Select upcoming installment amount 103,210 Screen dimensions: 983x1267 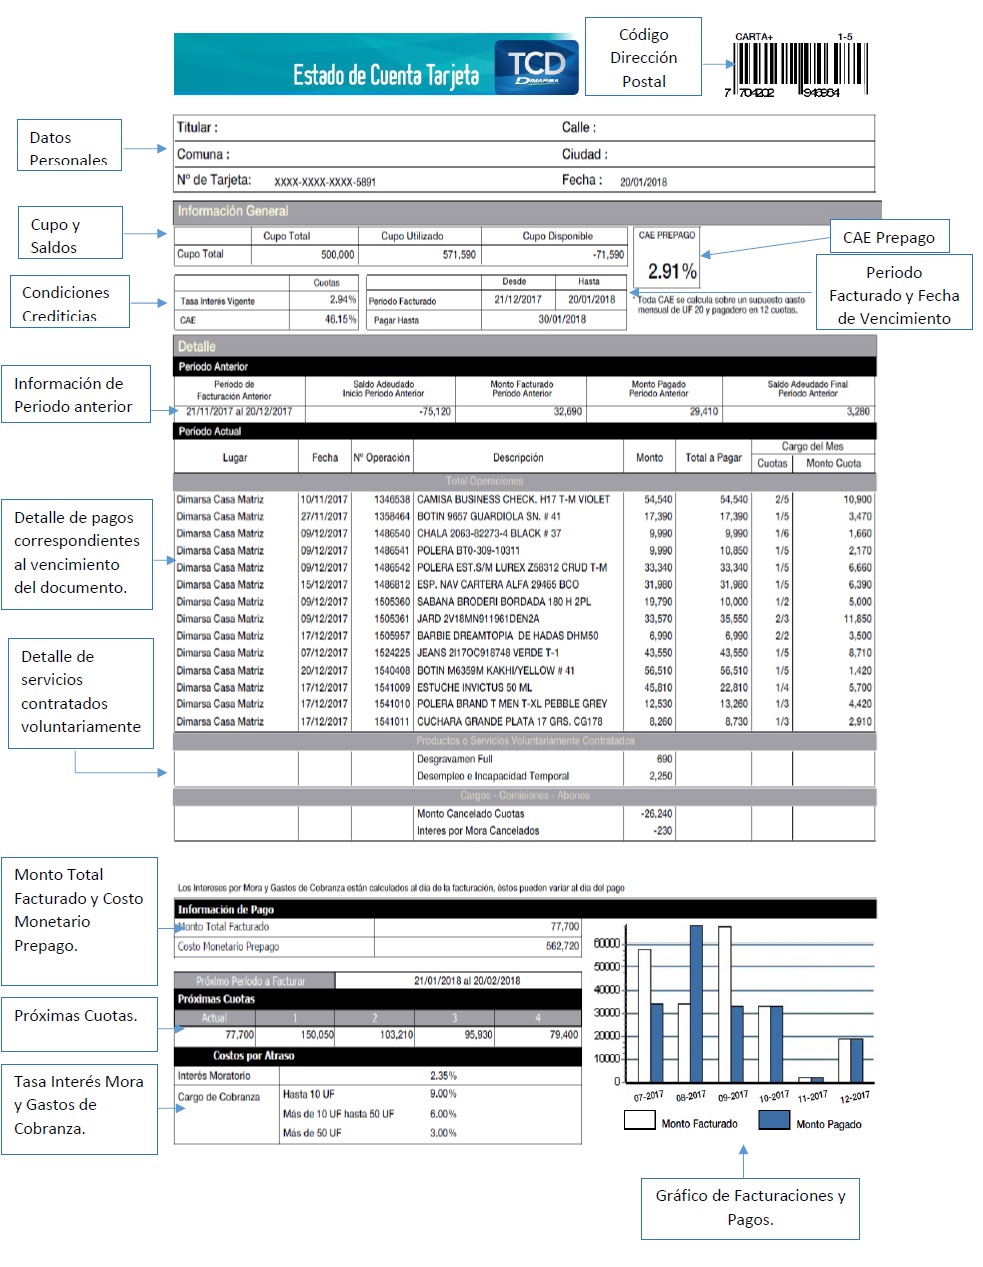tap(396, 1035)
